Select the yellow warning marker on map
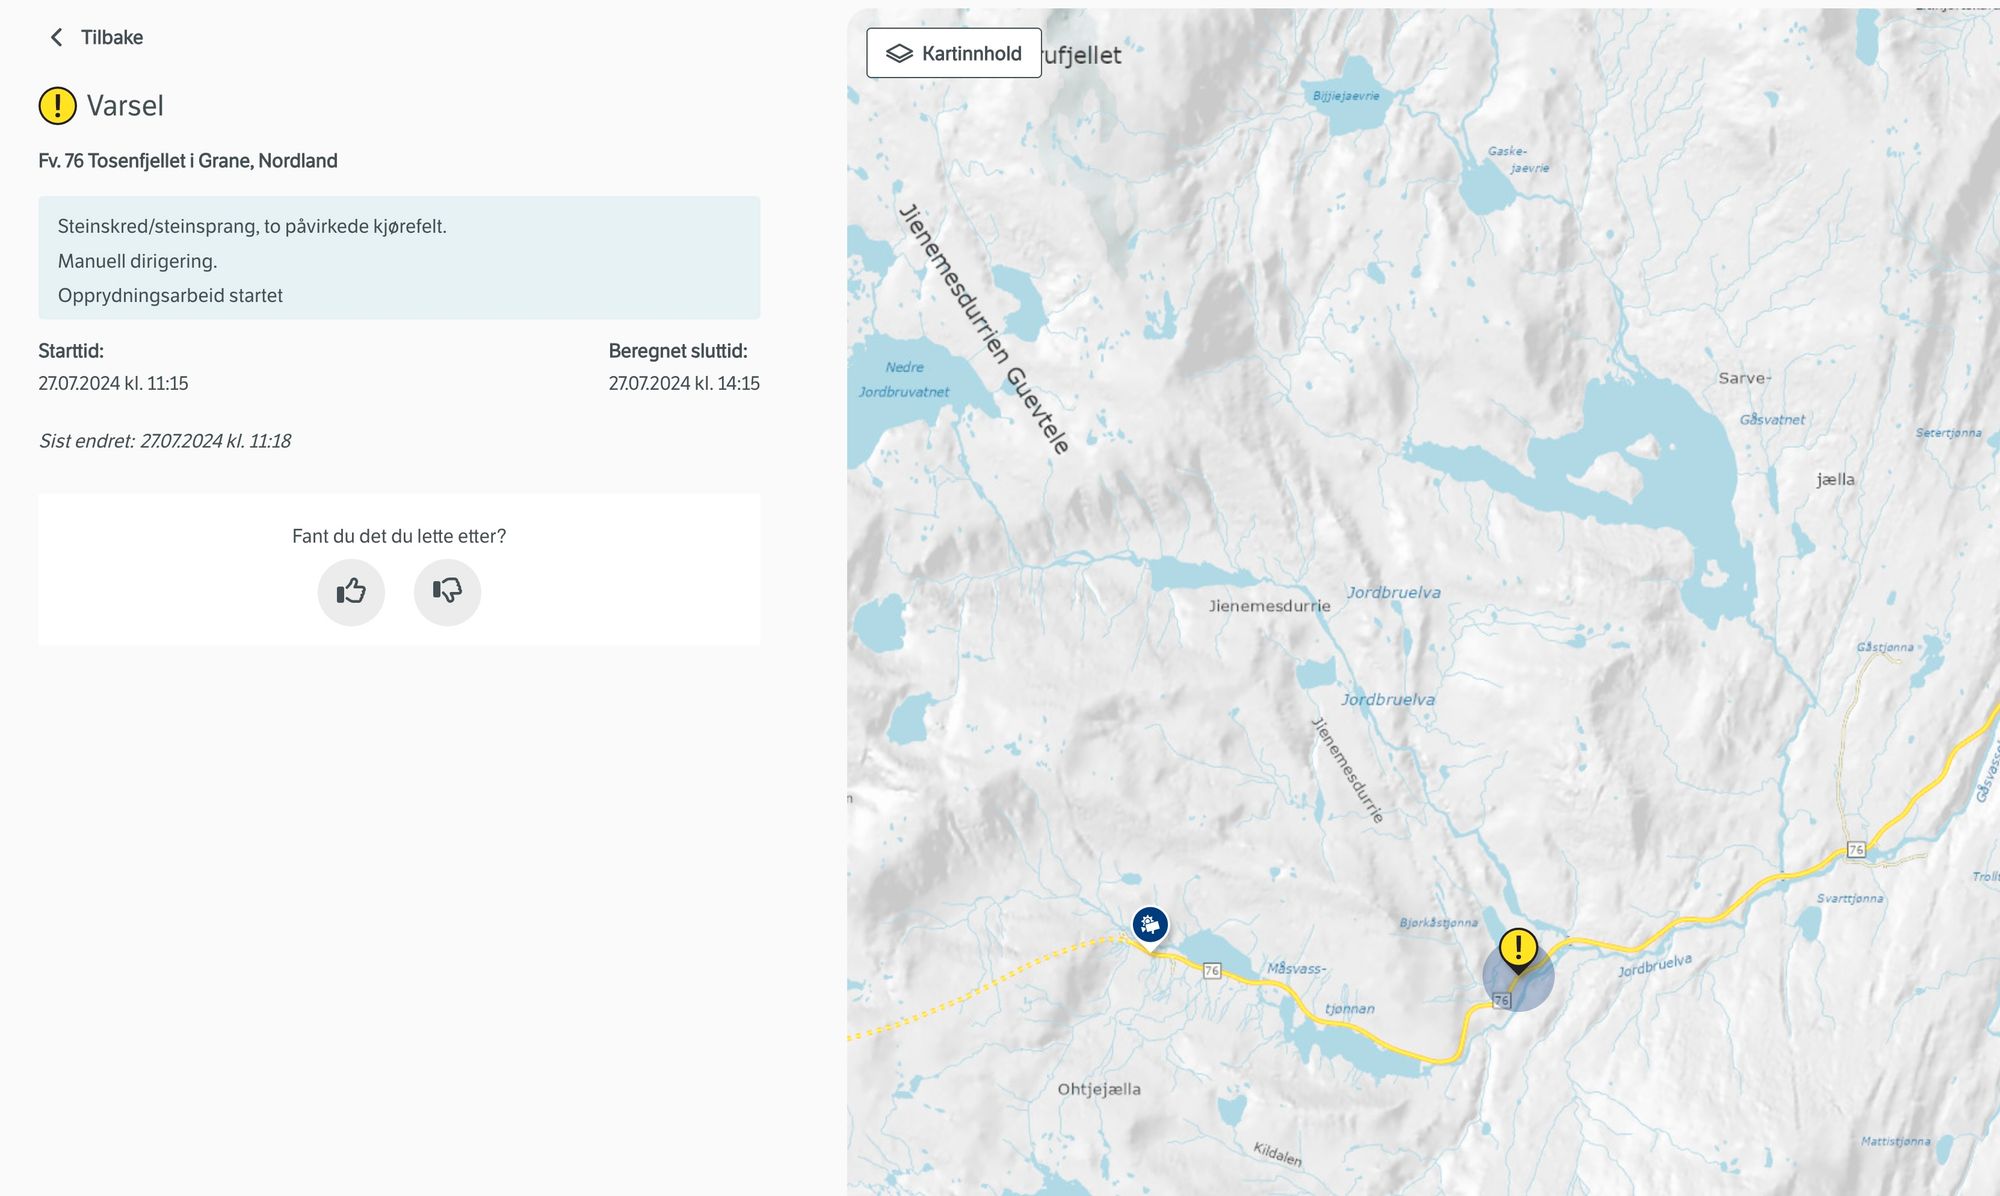This screenshot has width=2000, height=1196. [1517, 947]
